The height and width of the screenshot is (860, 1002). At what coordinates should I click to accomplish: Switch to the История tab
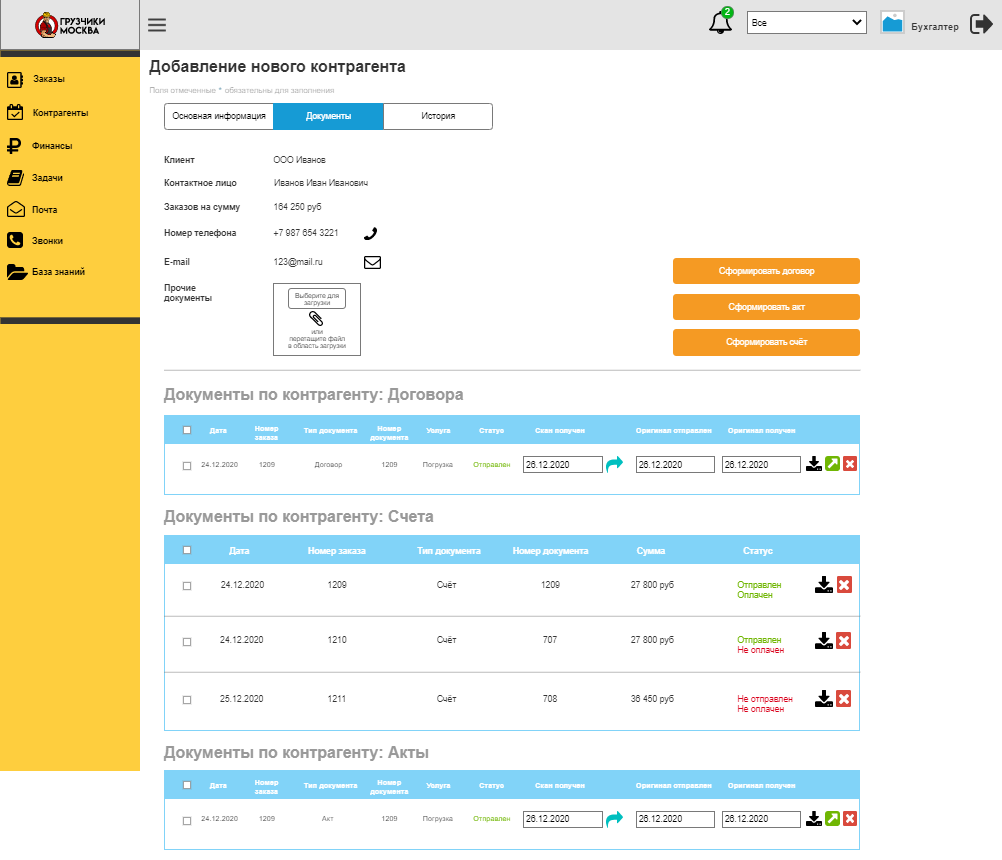(438, 116)
